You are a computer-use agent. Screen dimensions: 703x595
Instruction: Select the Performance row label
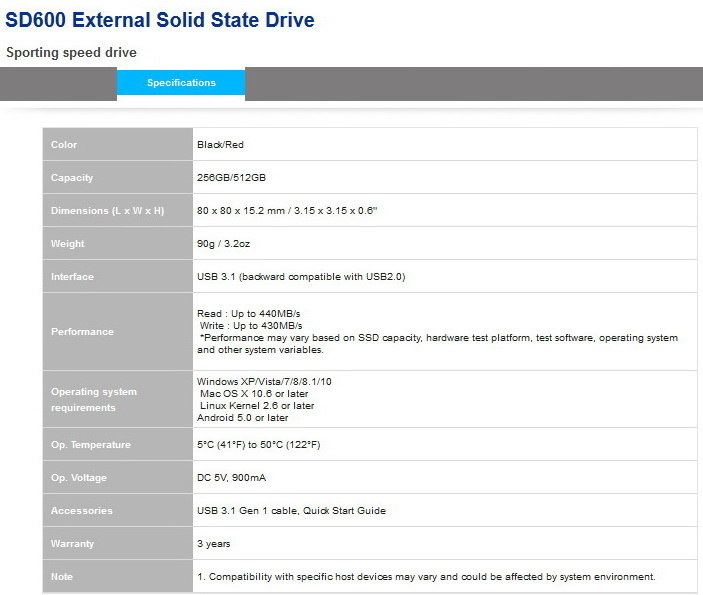pyautogui.click(x=82, y=332)
